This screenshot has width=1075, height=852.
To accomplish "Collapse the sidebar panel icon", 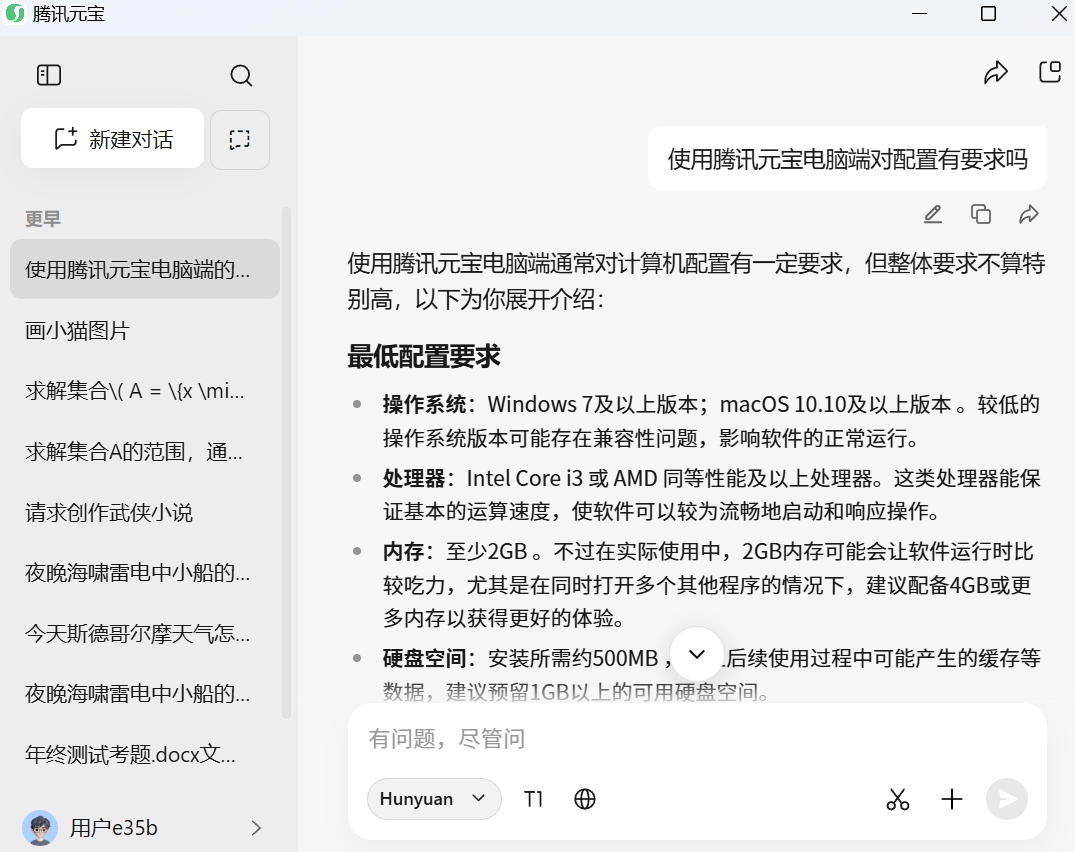I will coord(49,75).
